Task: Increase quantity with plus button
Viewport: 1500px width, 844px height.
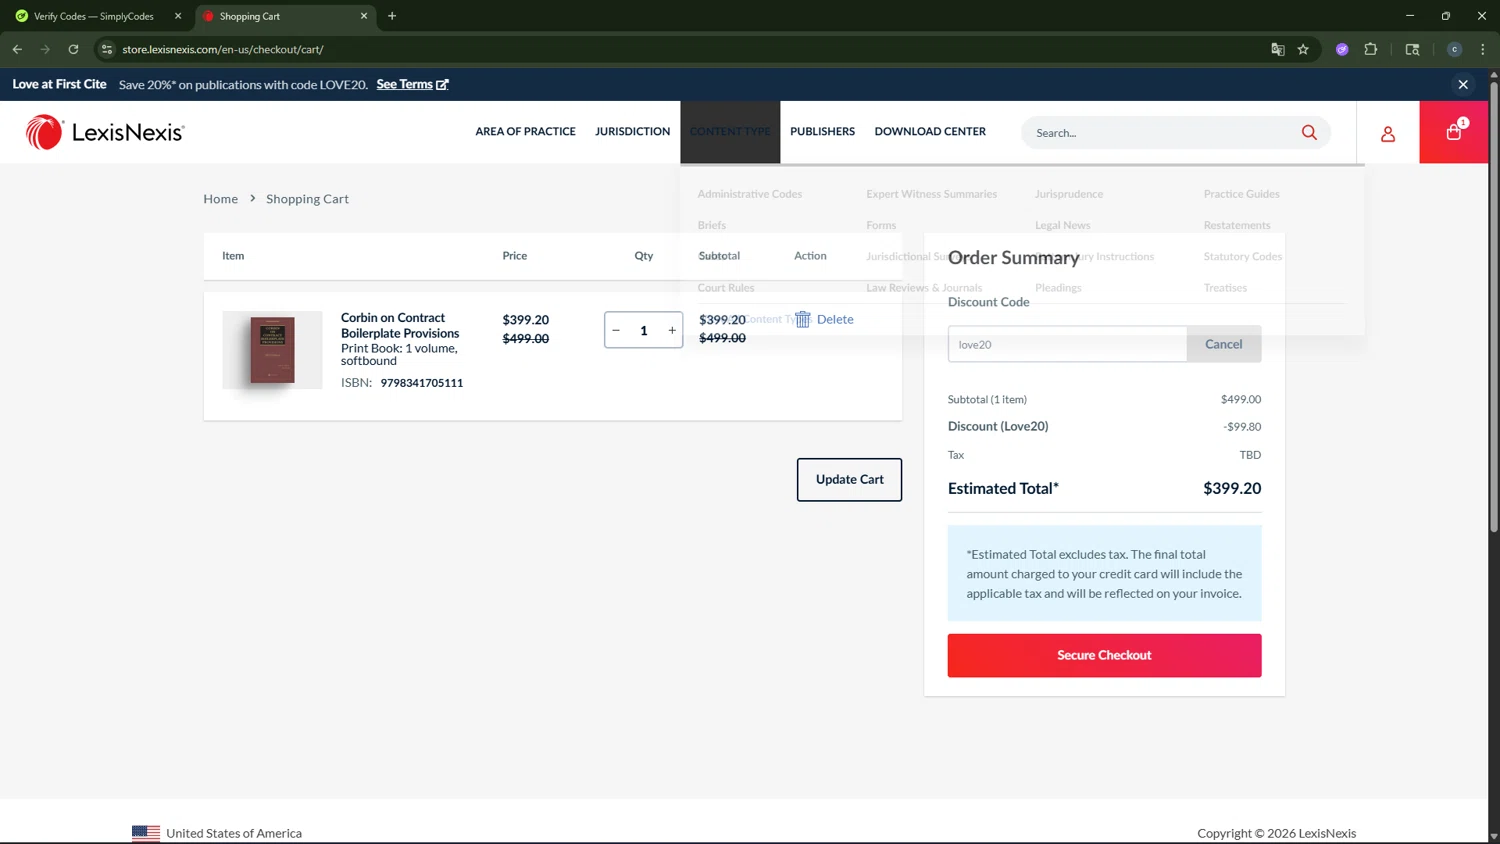Action: (x=672, y=330)
